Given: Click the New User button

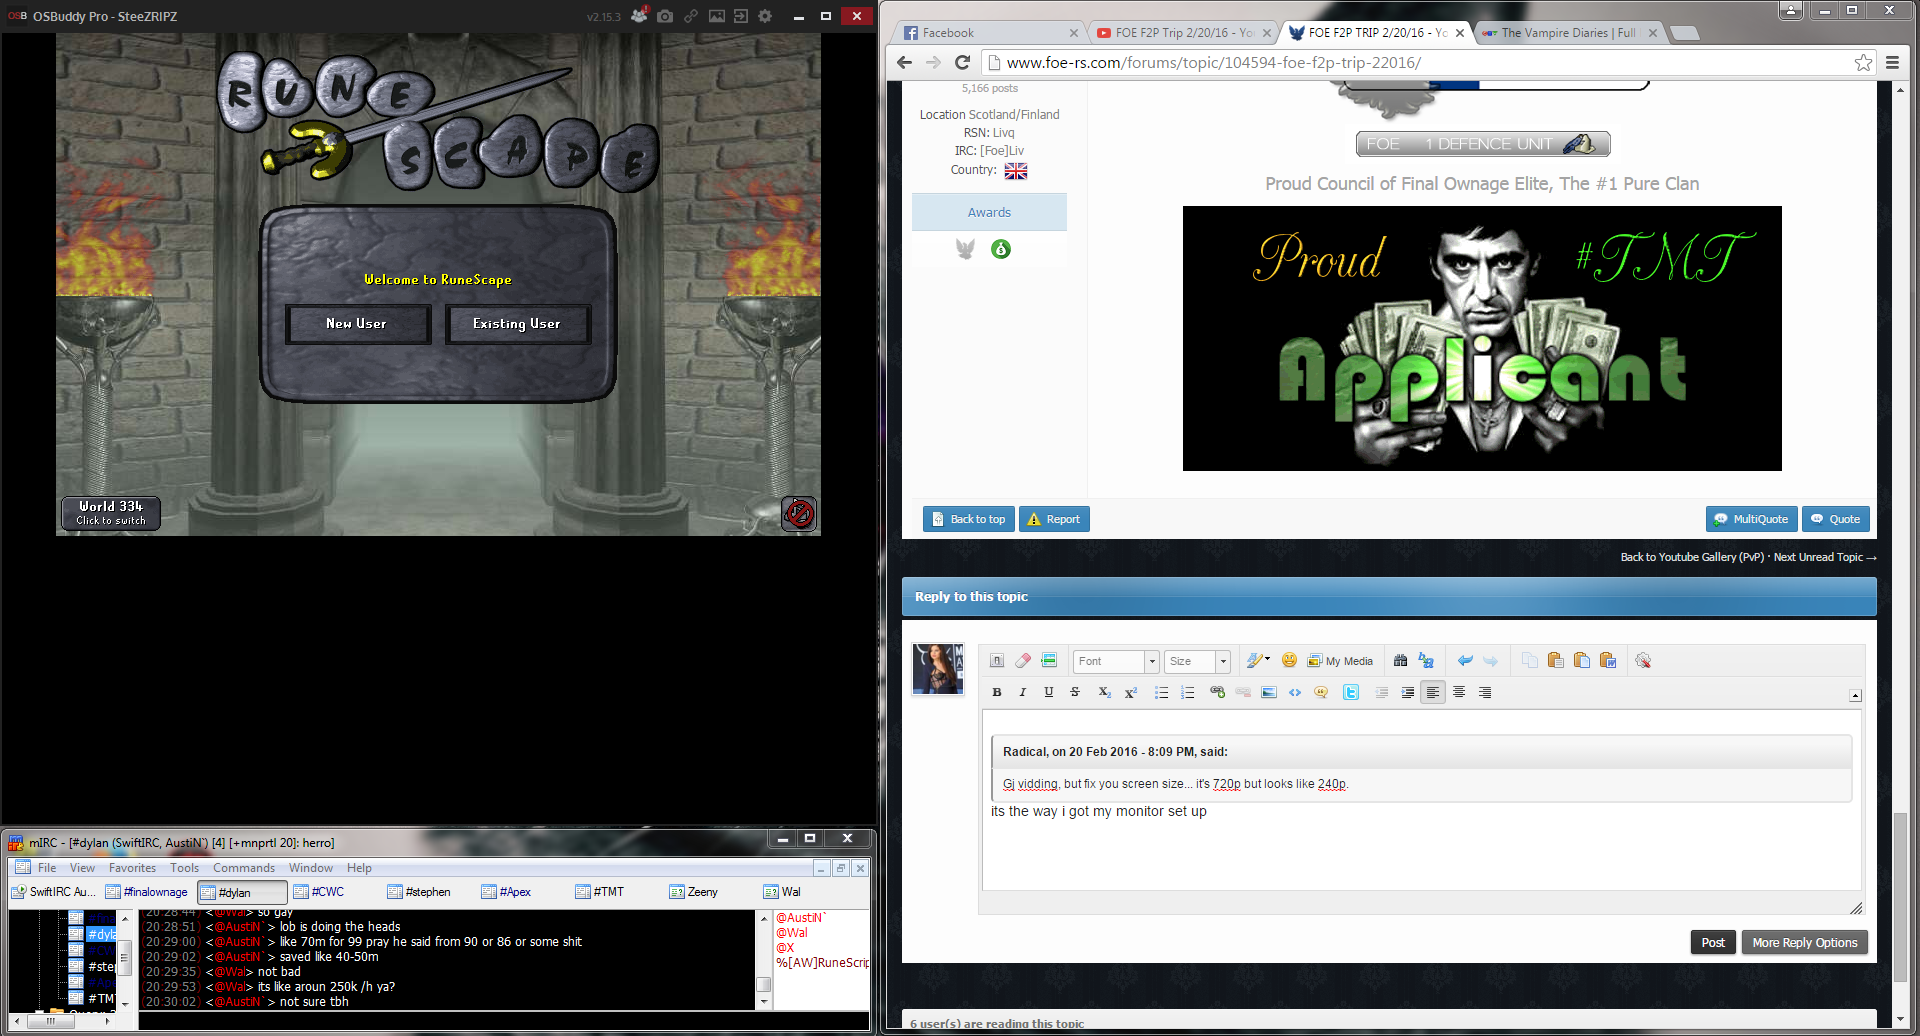Looking at the screenshot, I should tap(357, 324).
